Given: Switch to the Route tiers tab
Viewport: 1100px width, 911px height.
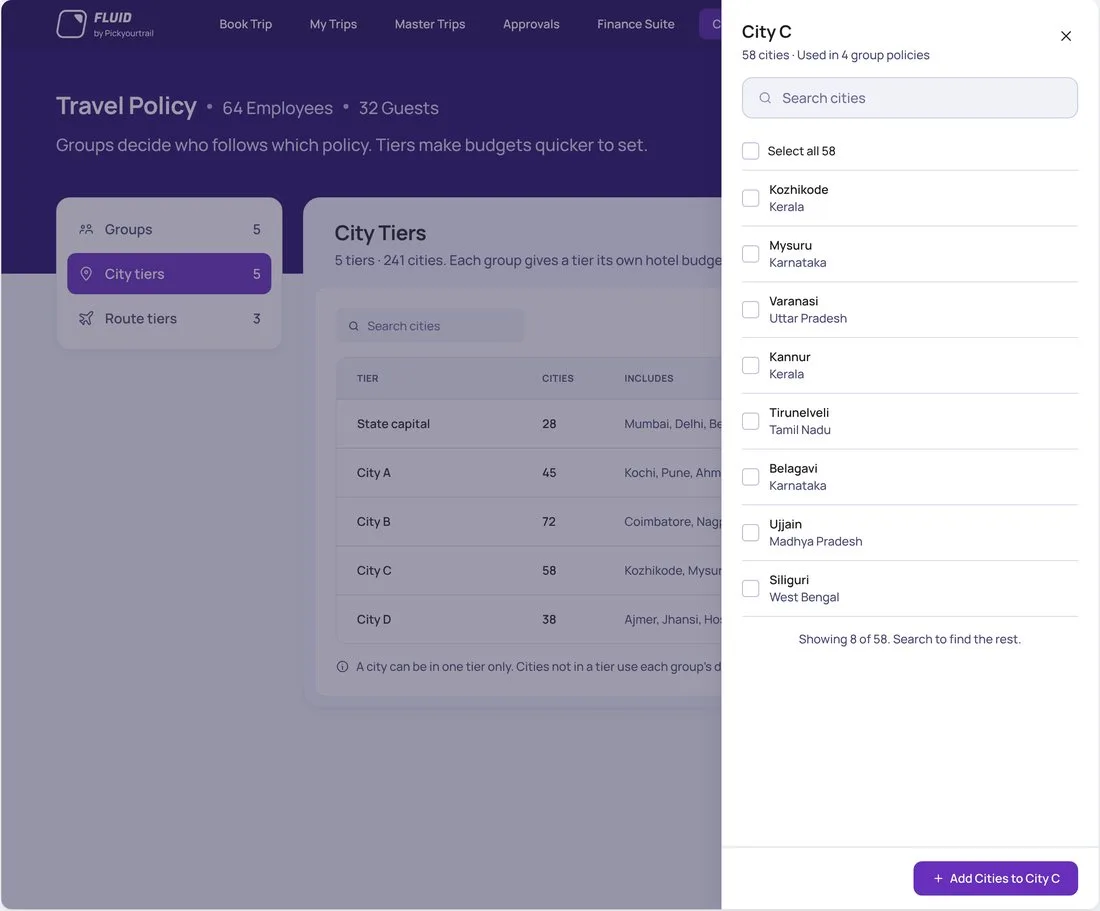Looking at the screenshot, I should (169, 318).
